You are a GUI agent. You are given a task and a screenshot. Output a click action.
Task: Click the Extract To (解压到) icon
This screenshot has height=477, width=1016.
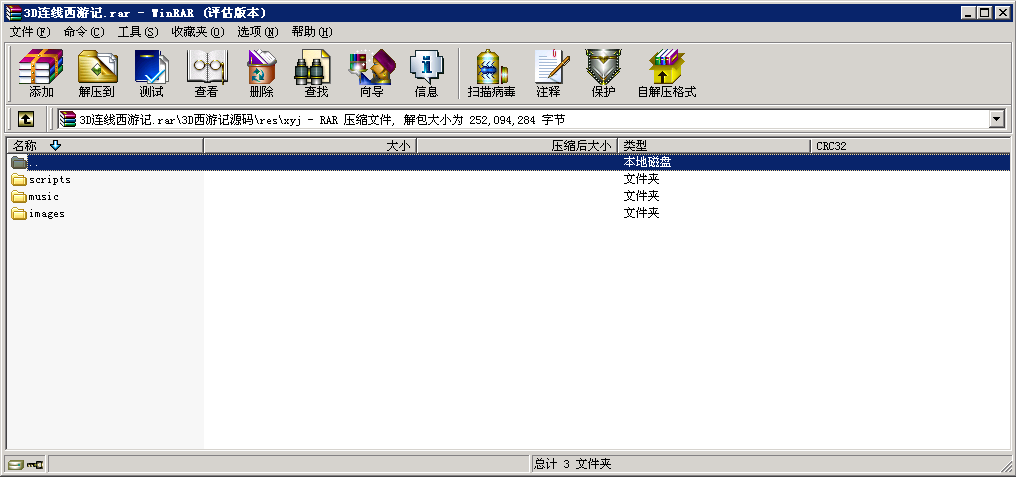point(97,74)
